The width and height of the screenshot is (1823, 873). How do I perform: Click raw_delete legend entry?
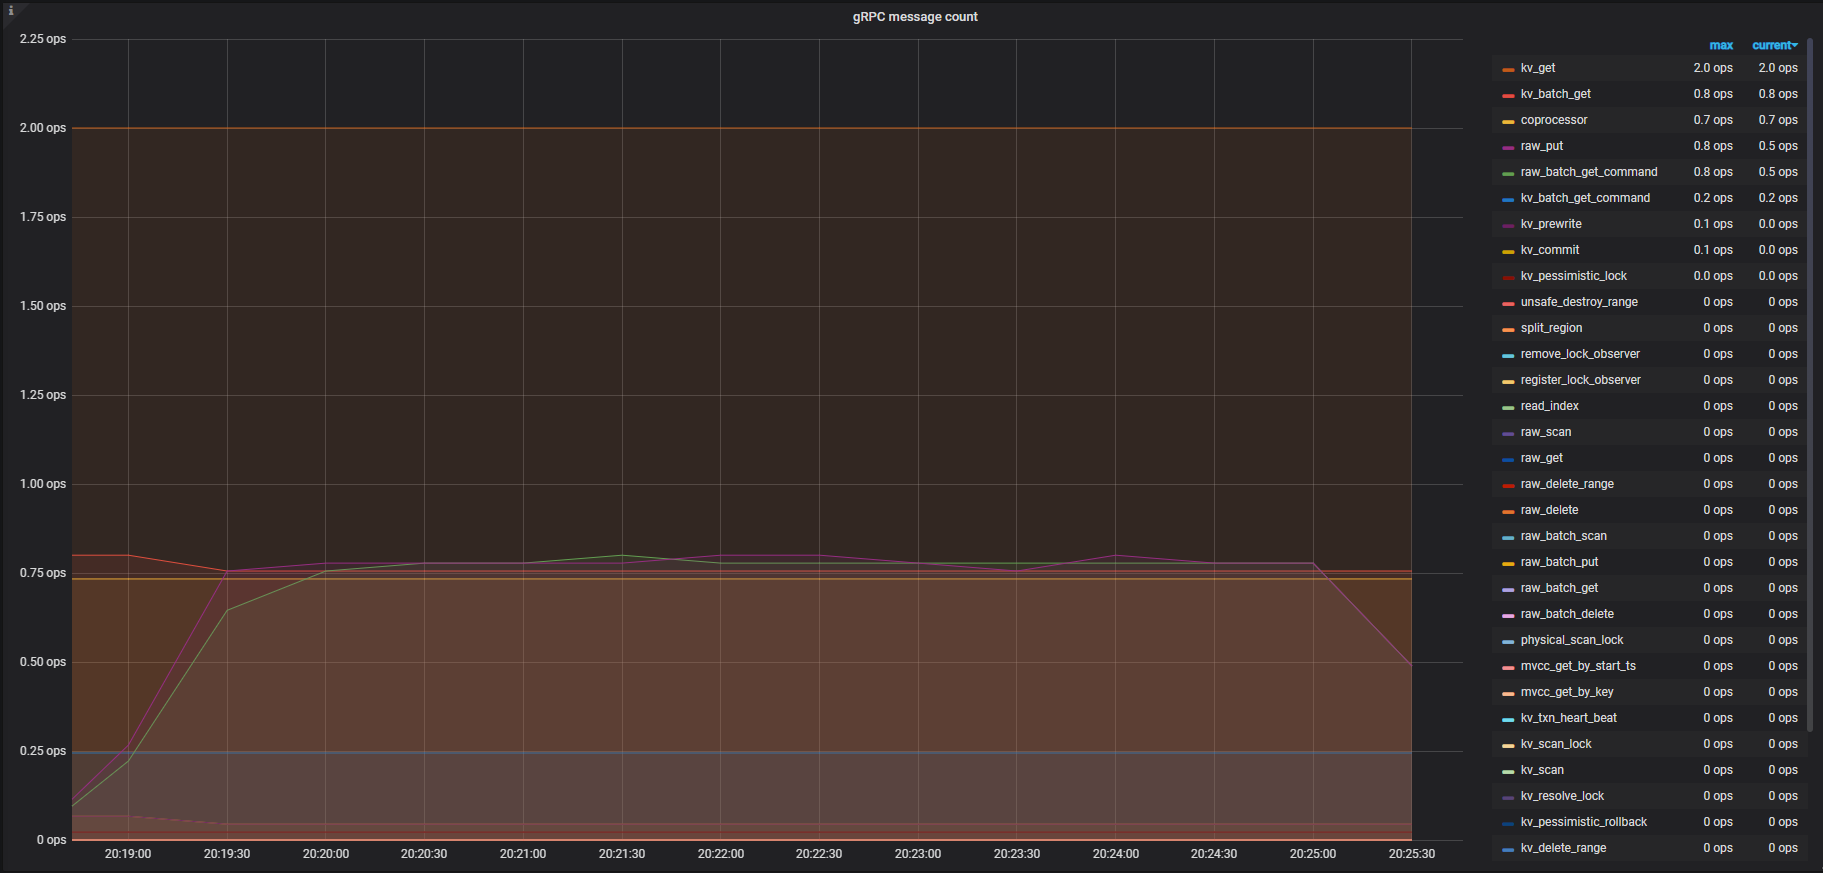[x=1550, y=510]
